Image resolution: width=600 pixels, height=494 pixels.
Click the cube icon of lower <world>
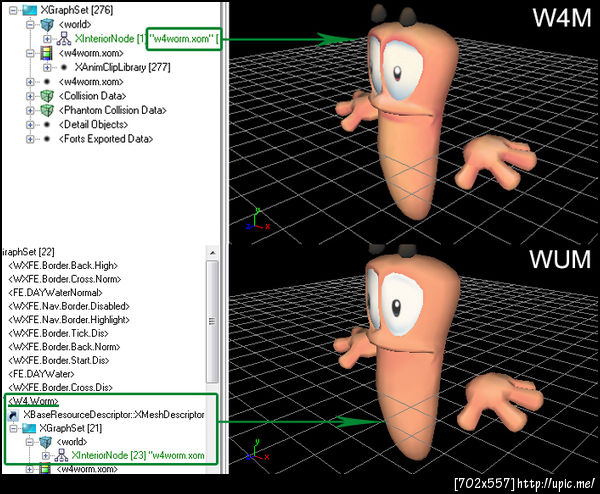tap(46, 442)
